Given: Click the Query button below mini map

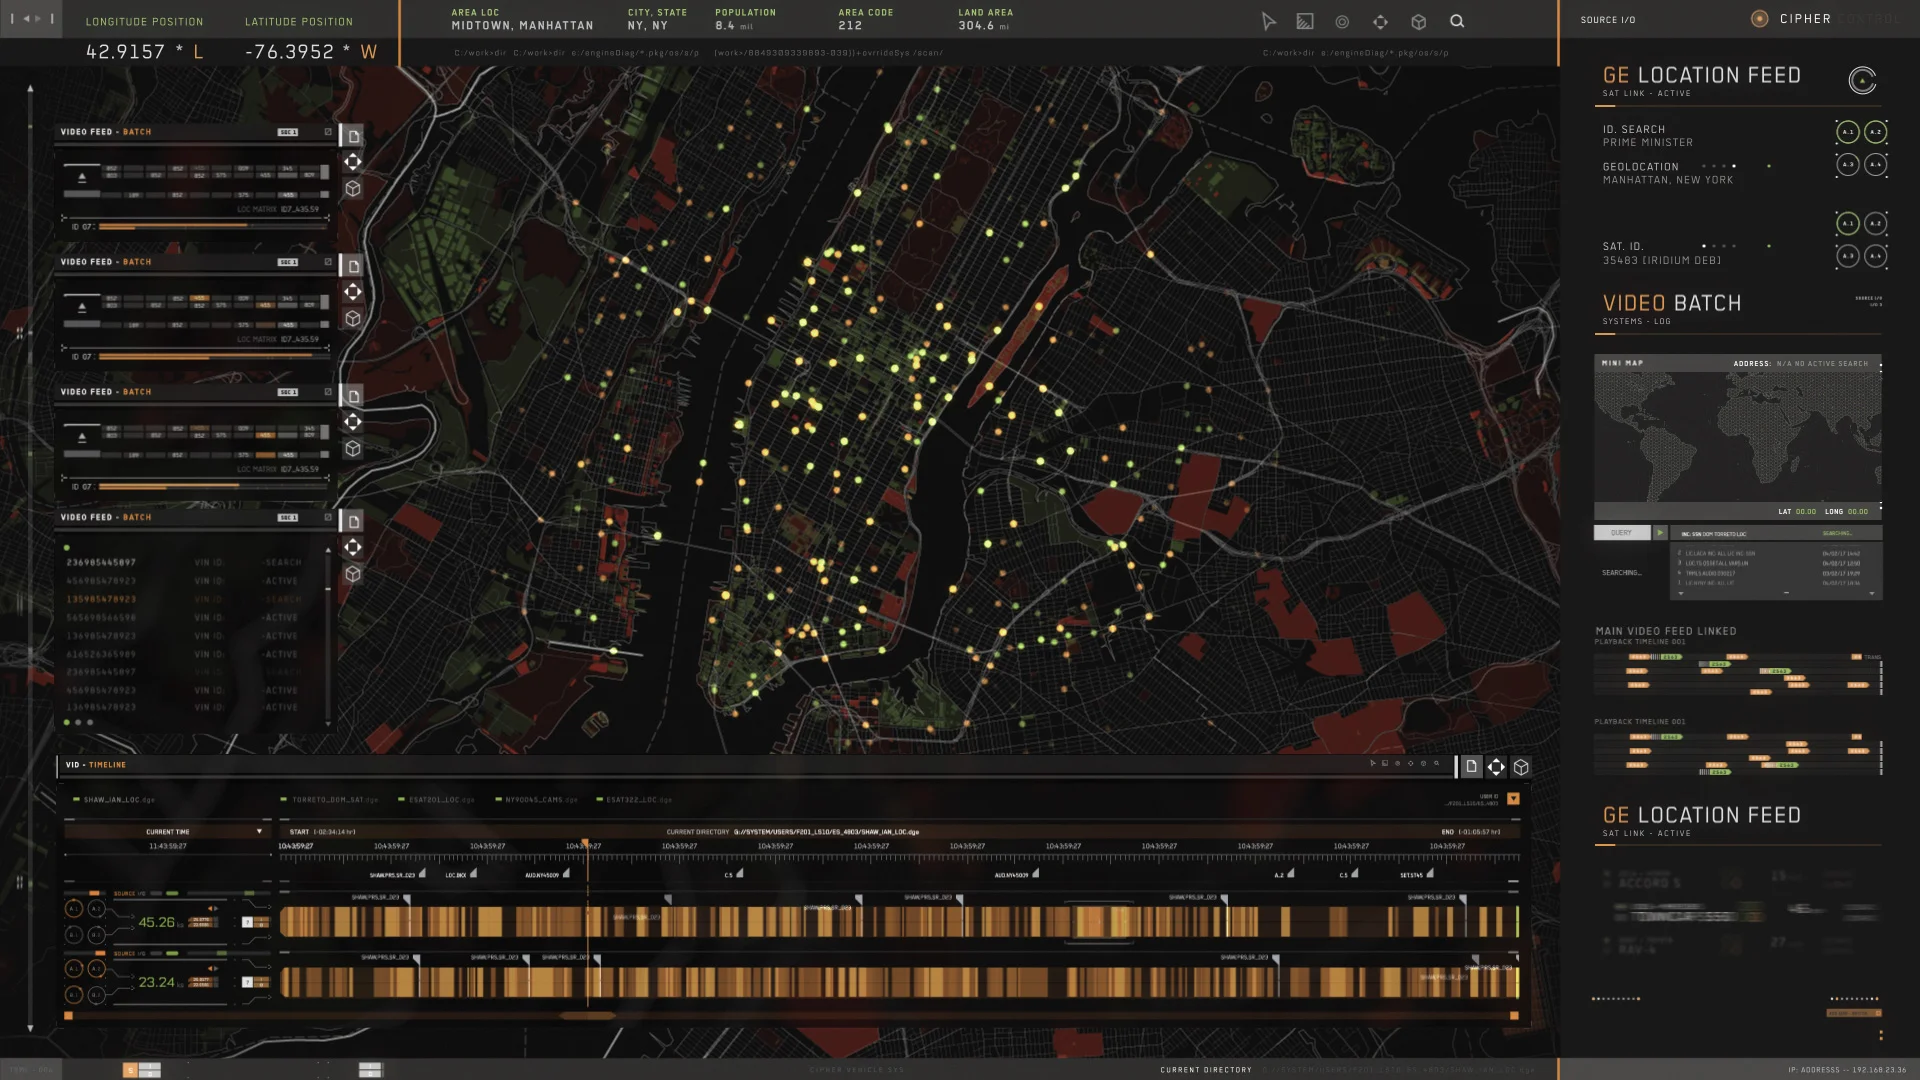Looking at the screenshot, I should pyautogui.click(x=1622, y=533).
